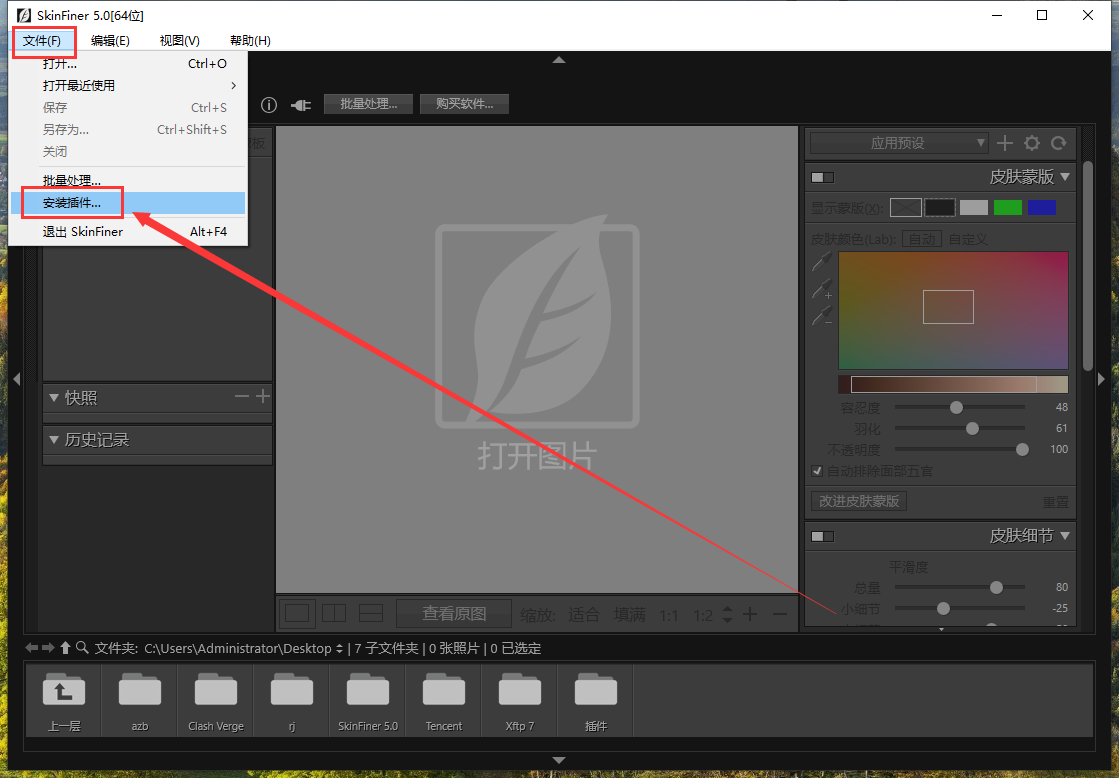The width and height of the screenshot is (1119, 778).
Task: Toggle 自动排除面部五官 checkbox
Action: [x=817, y=471]
